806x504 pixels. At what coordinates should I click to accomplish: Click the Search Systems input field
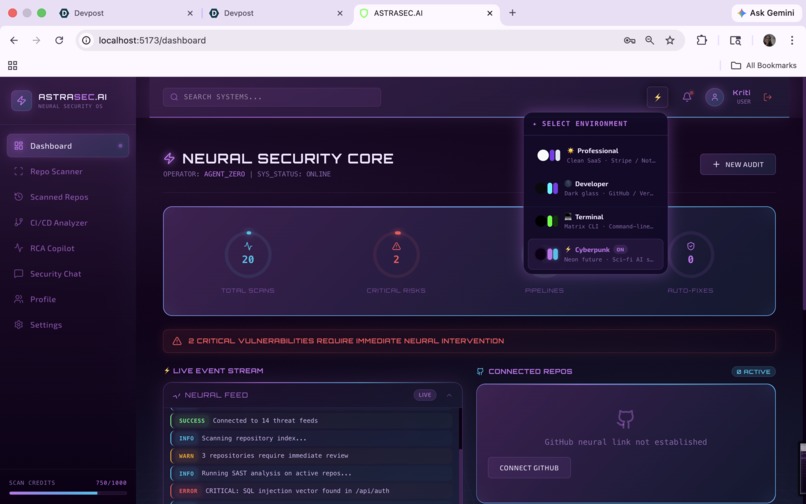pos(272,97)
